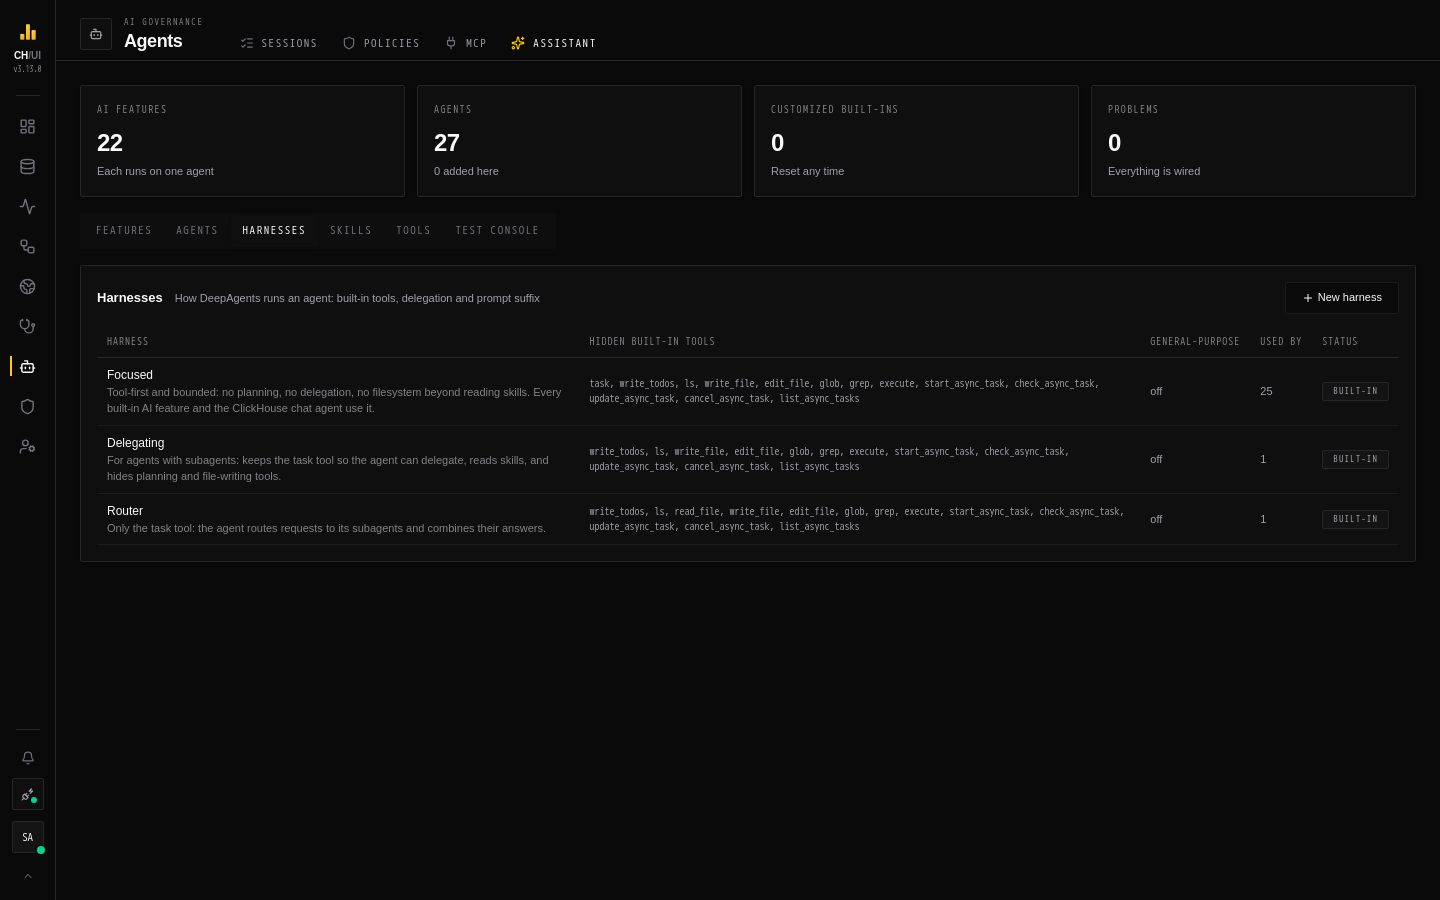
Task: Open the Focused harness row
Action: point(748,392)
